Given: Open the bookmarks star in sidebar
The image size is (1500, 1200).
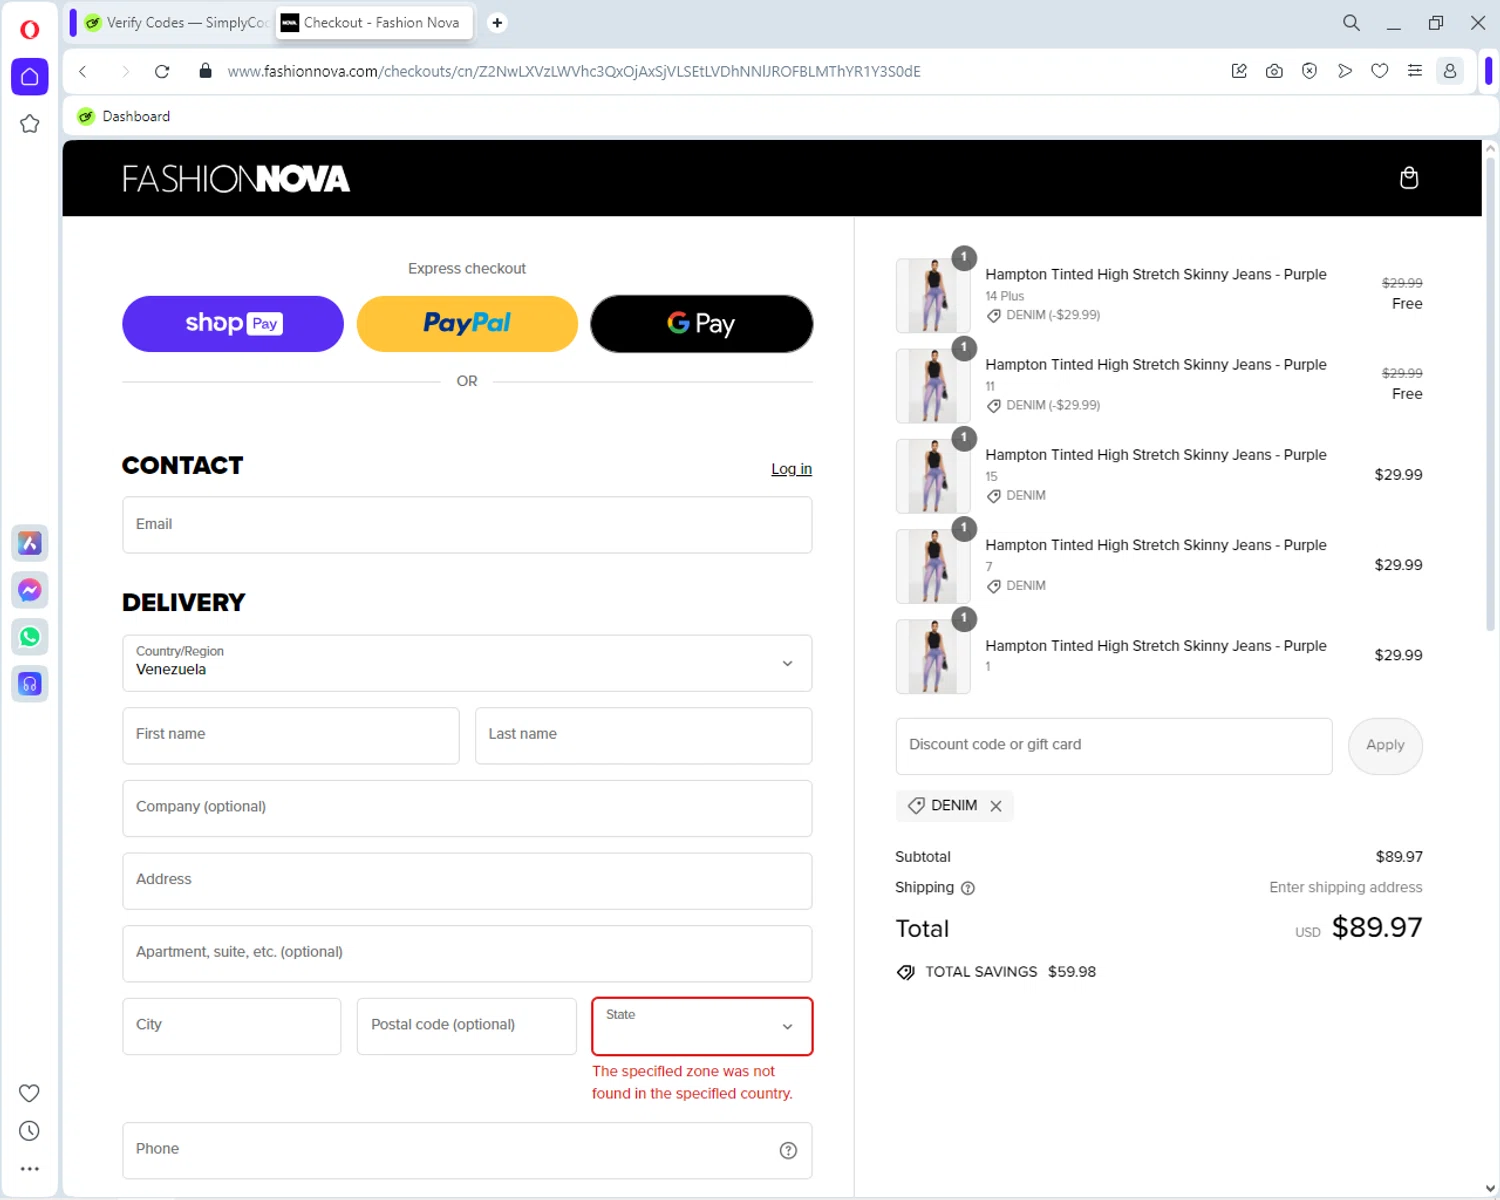Looking at the screenshot, I should (30, 124).
